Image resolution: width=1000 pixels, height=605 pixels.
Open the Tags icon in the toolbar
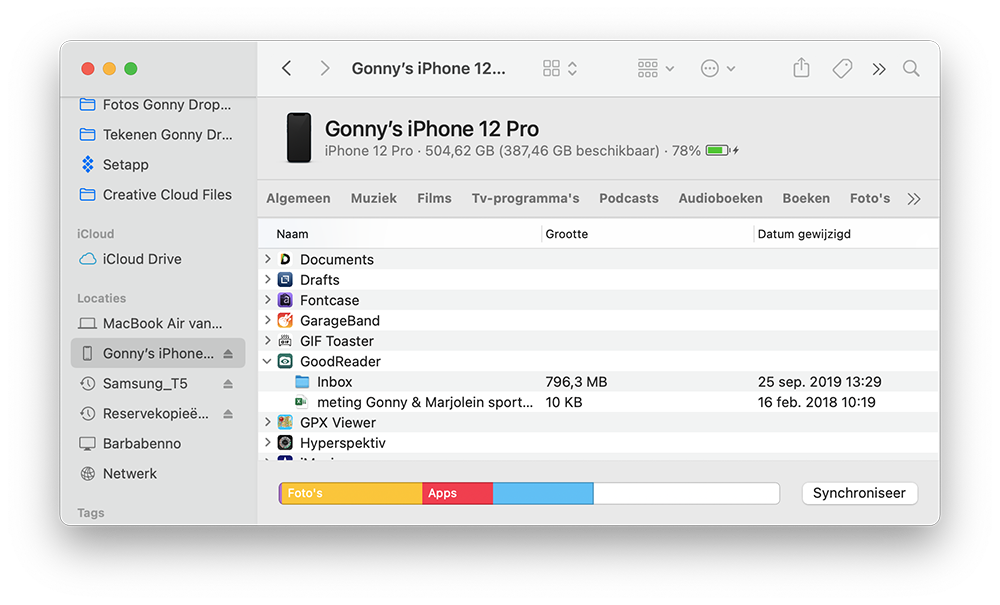coord(841,68)
